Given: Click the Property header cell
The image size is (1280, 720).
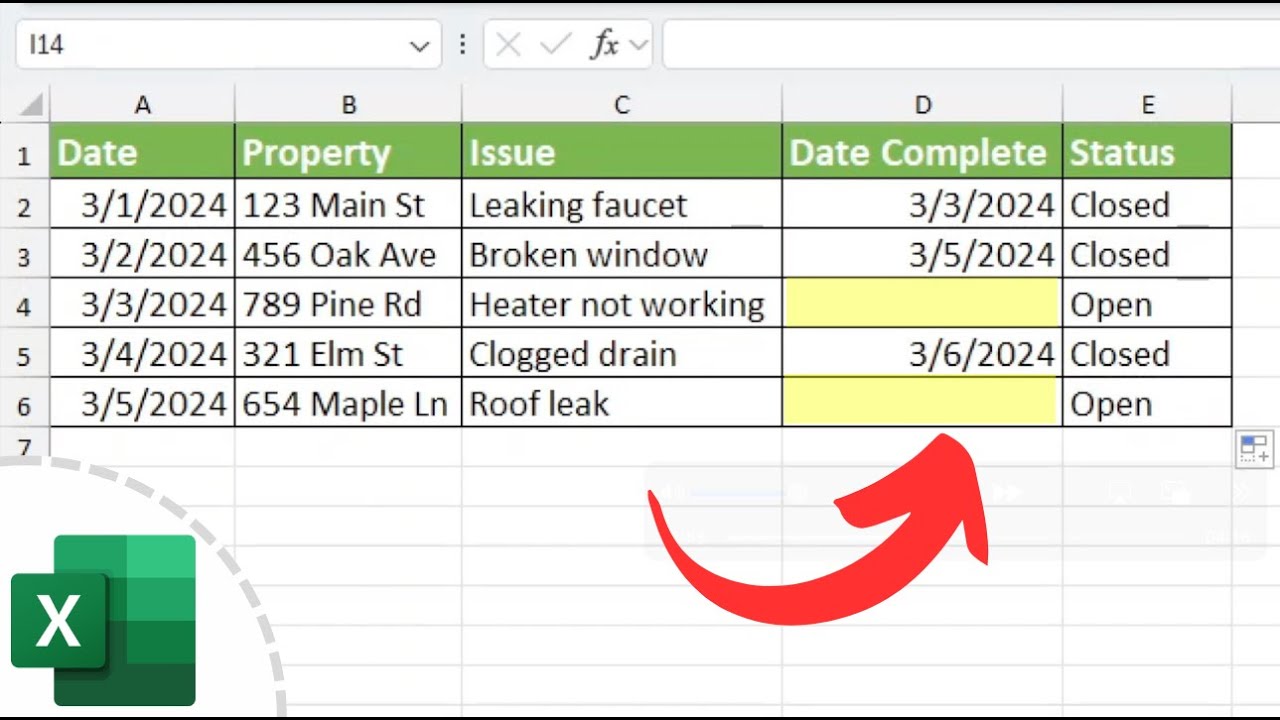Looking at the screenshot, I should click(348, 152).
